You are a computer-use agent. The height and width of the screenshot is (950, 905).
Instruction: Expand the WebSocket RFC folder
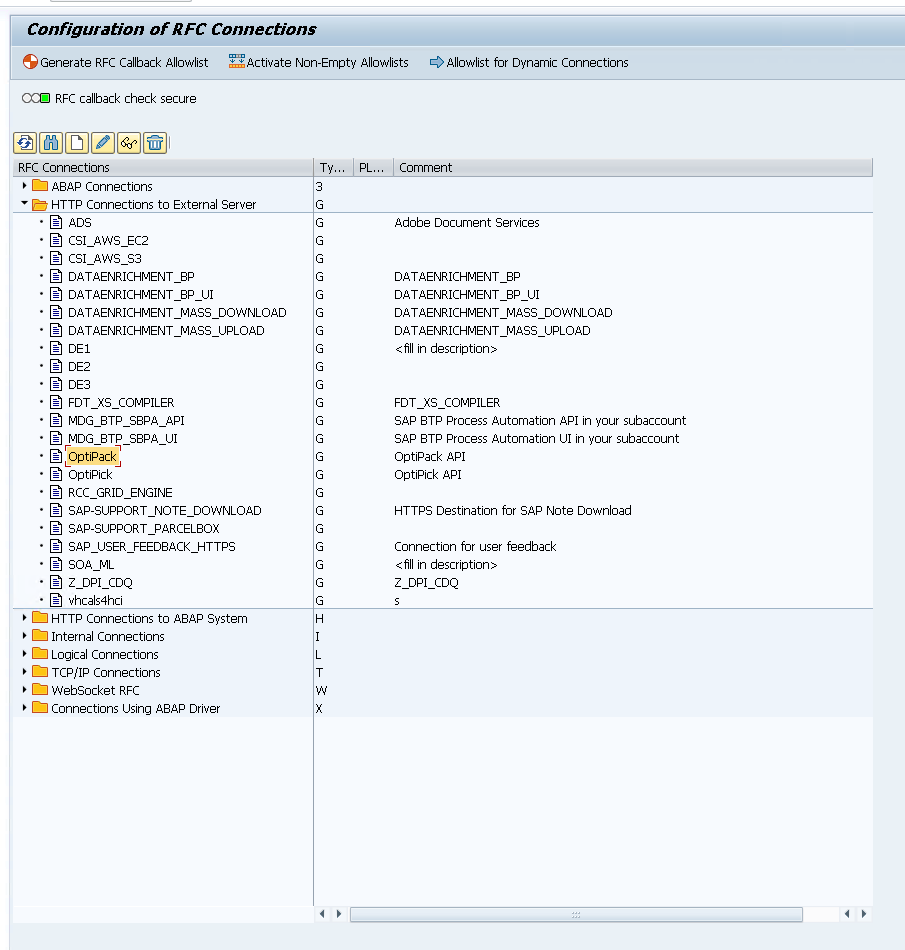[x=25, y=690]
